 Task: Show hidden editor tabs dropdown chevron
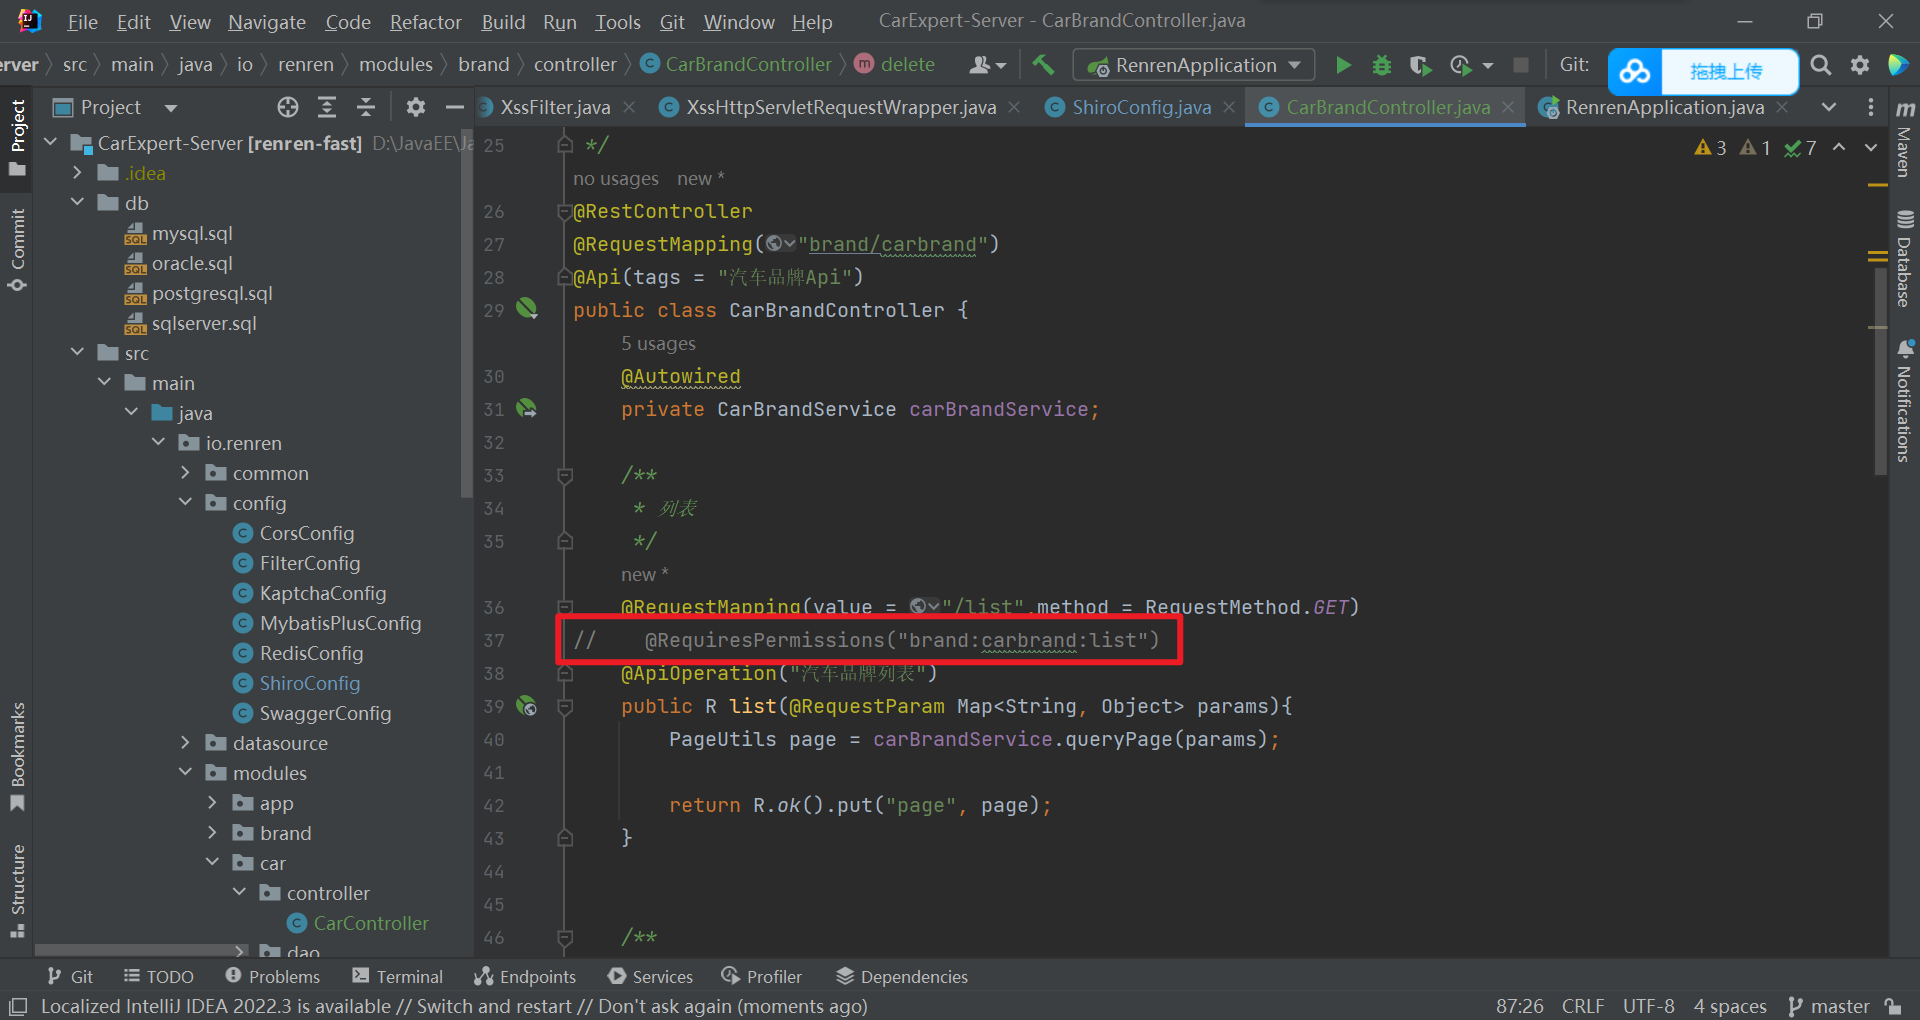click(x=1829, y=107)
